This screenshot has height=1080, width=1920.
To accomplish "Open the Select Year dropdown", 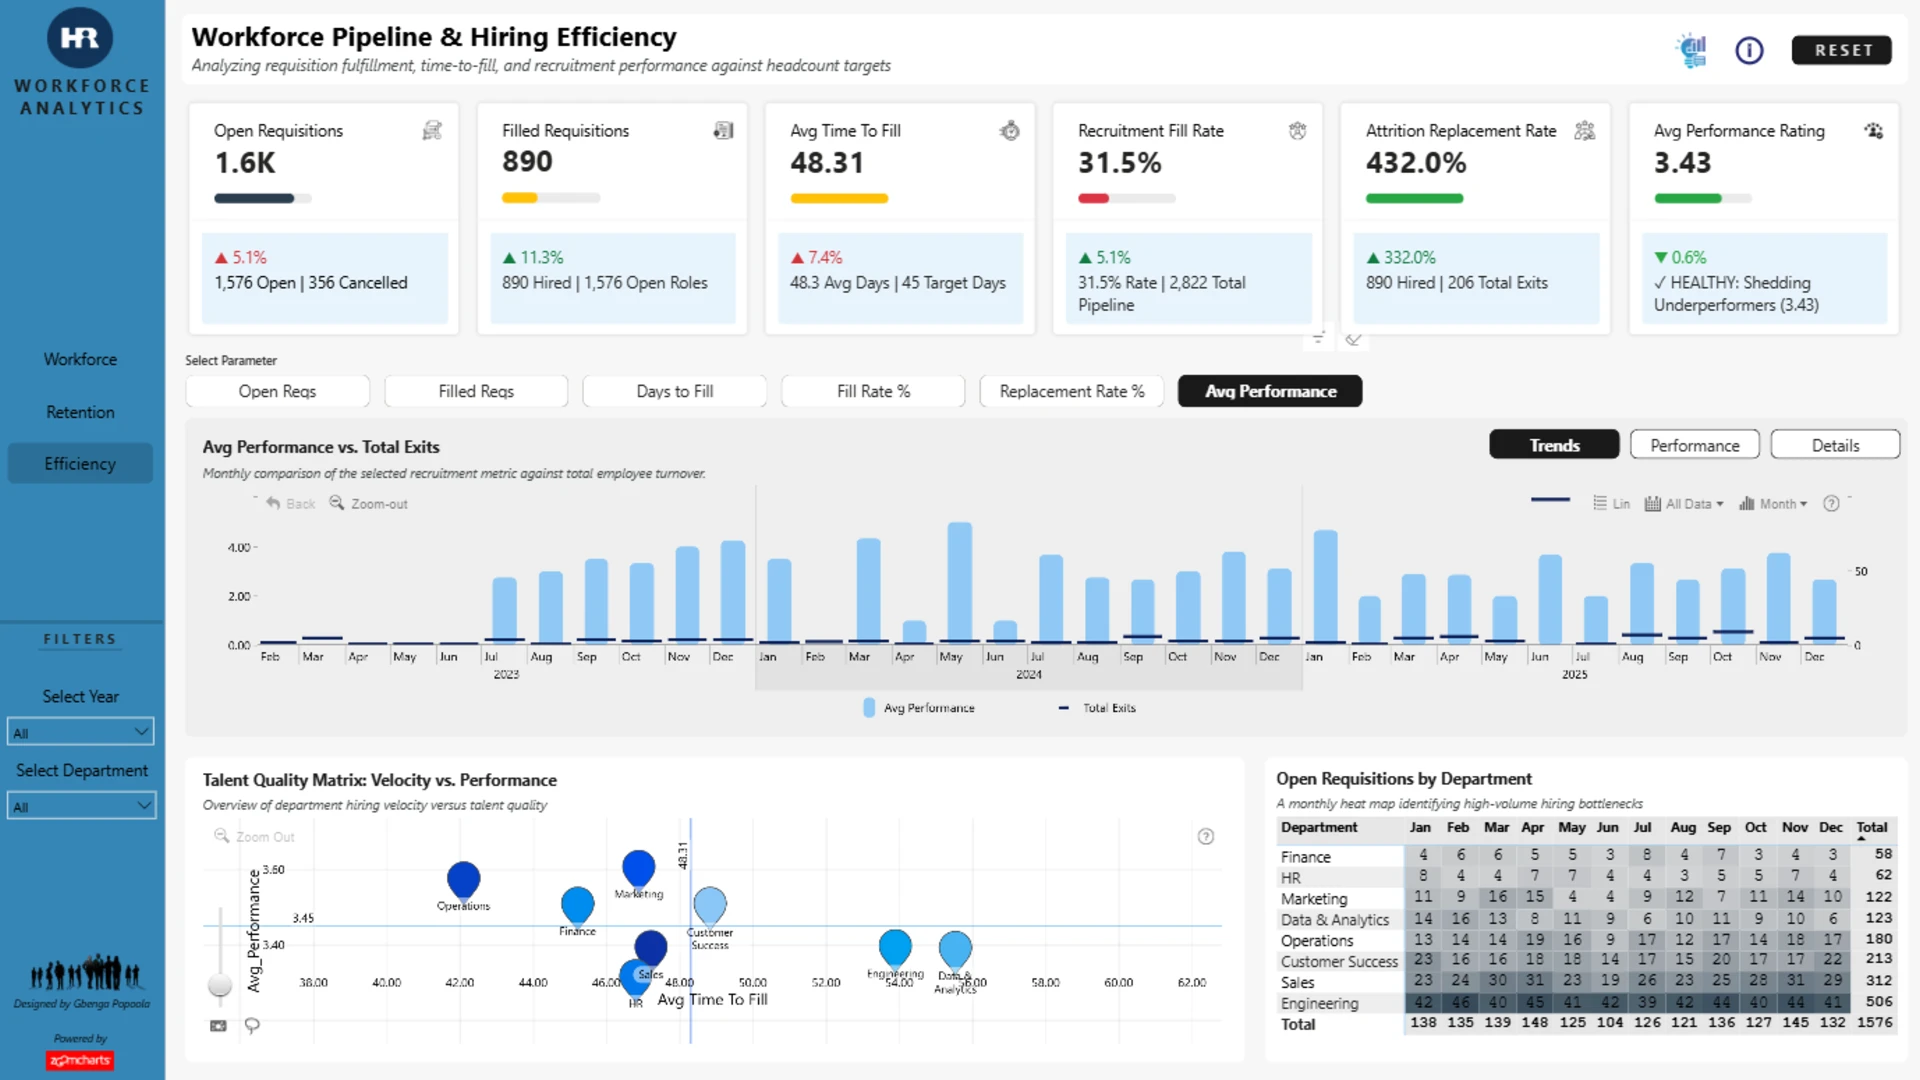I will pos(80,732).
